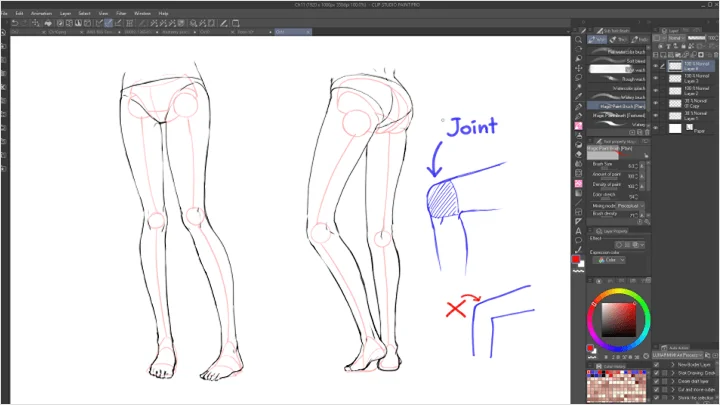The height and width of the screenshot is (405, 720).
Task: Close the active canvas document tab
Action: pyautogui.click(x=308, y=32)
